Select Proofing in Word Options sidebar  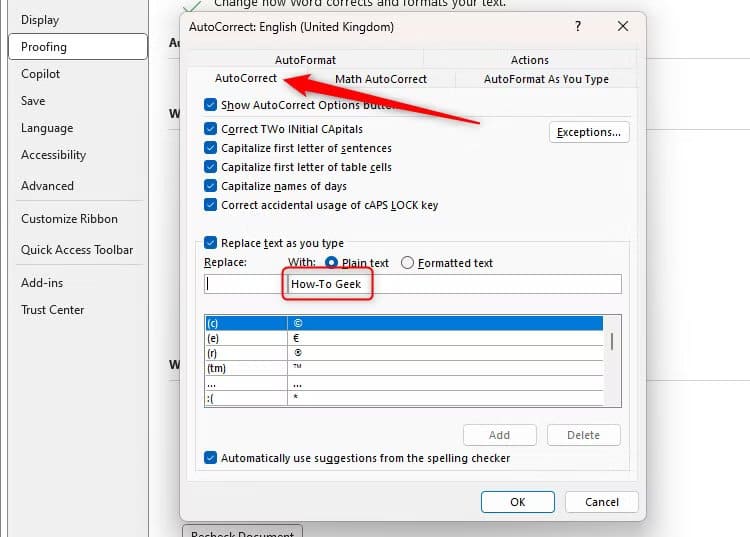click(78, 46)
